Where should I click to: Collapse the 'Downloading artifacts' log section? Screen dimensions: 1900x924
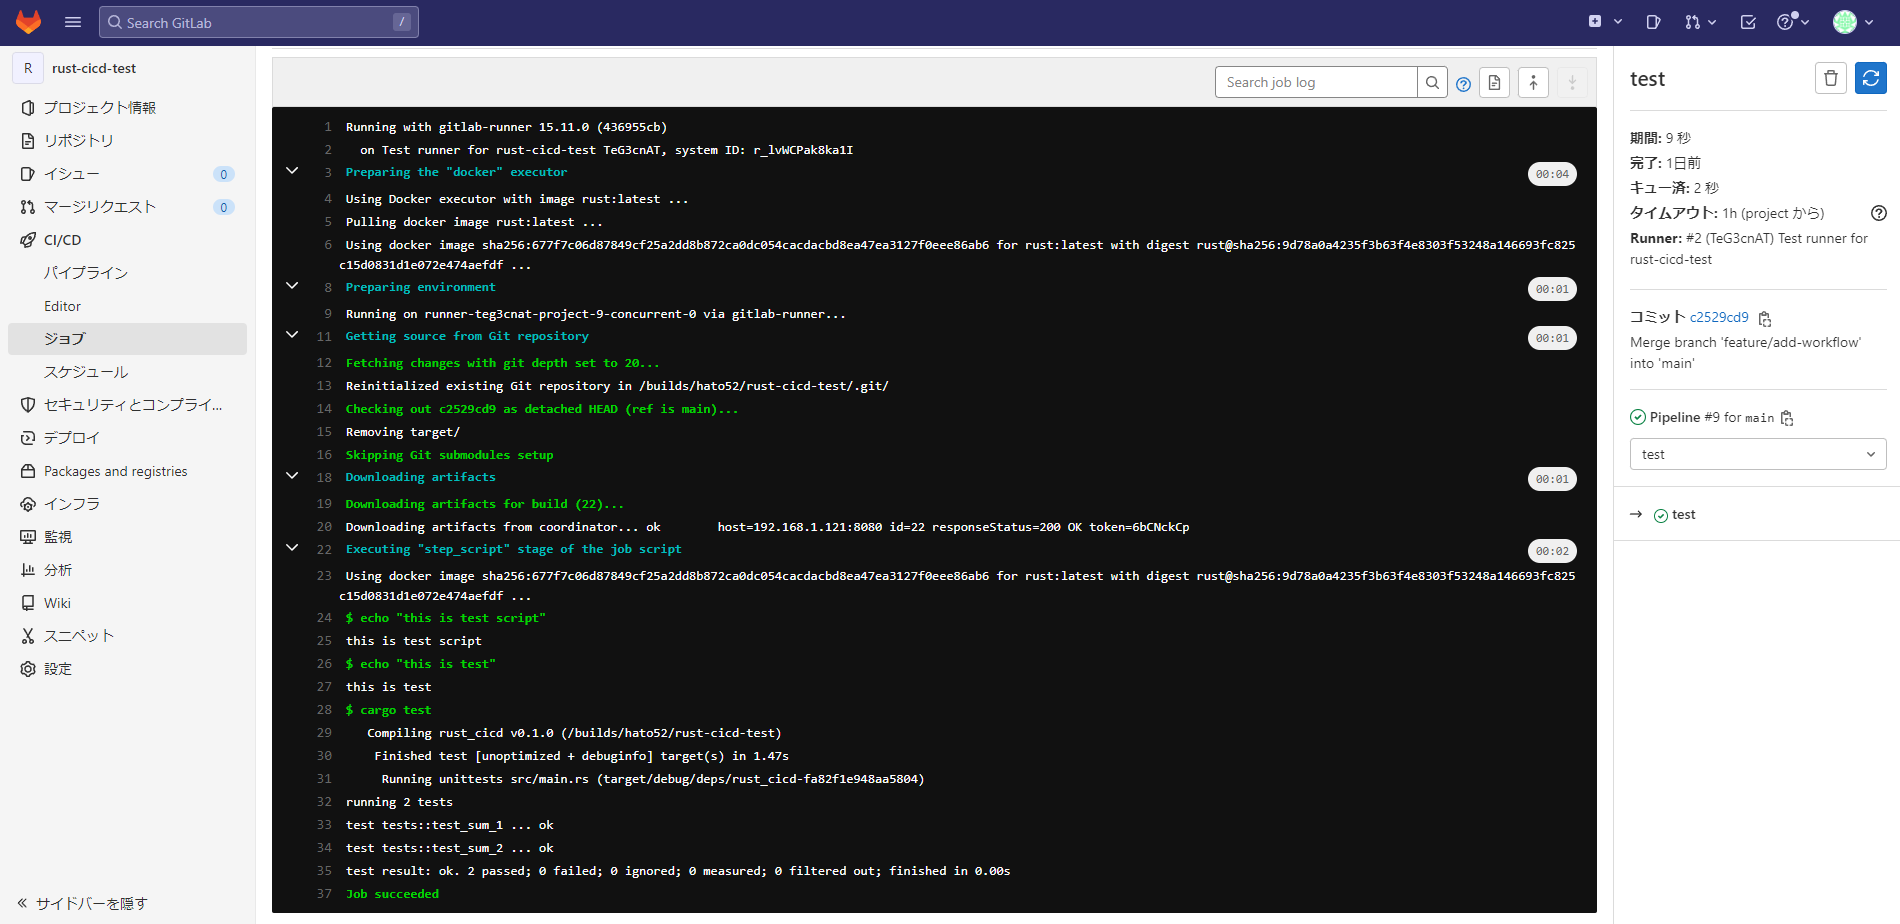point(291,475)
